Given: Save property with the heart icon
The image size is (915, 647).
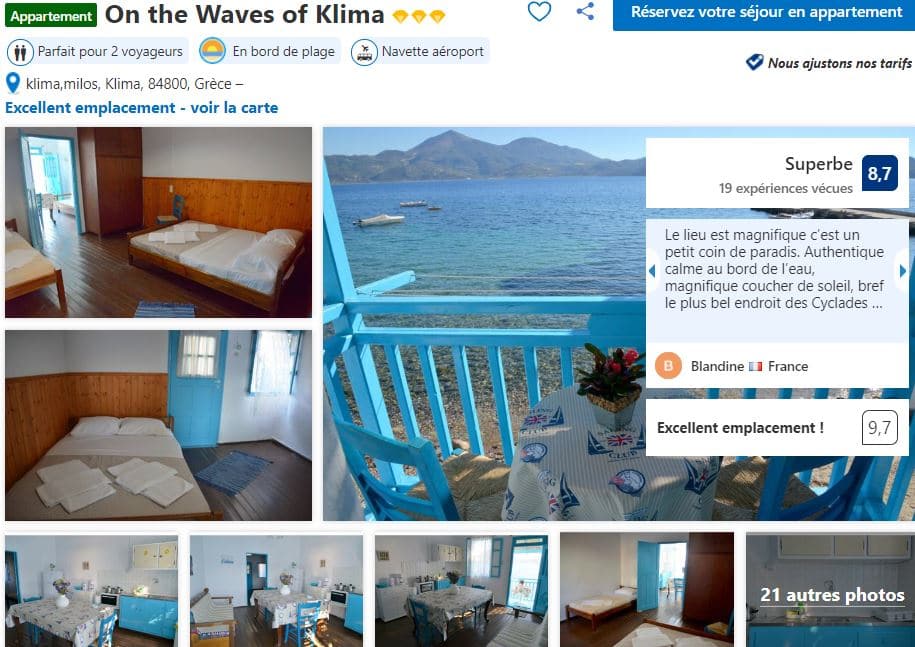Looking at the screenshot, I should click(539, 11).
